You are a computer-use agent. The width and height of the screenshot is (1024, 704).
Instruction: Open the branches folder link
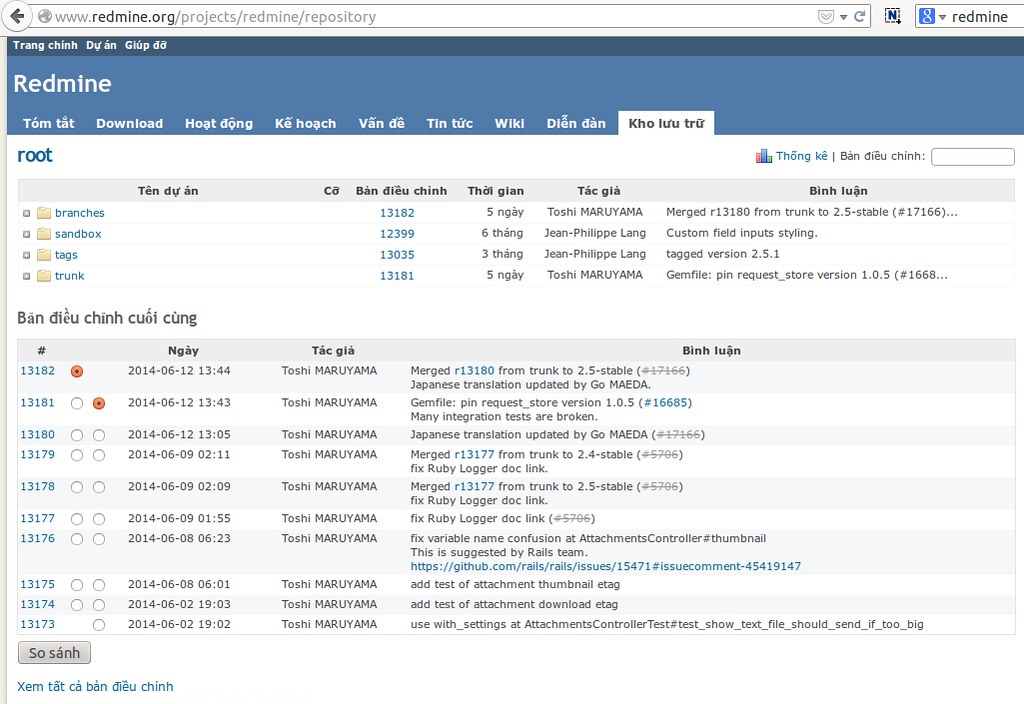[x=80, y=213]
